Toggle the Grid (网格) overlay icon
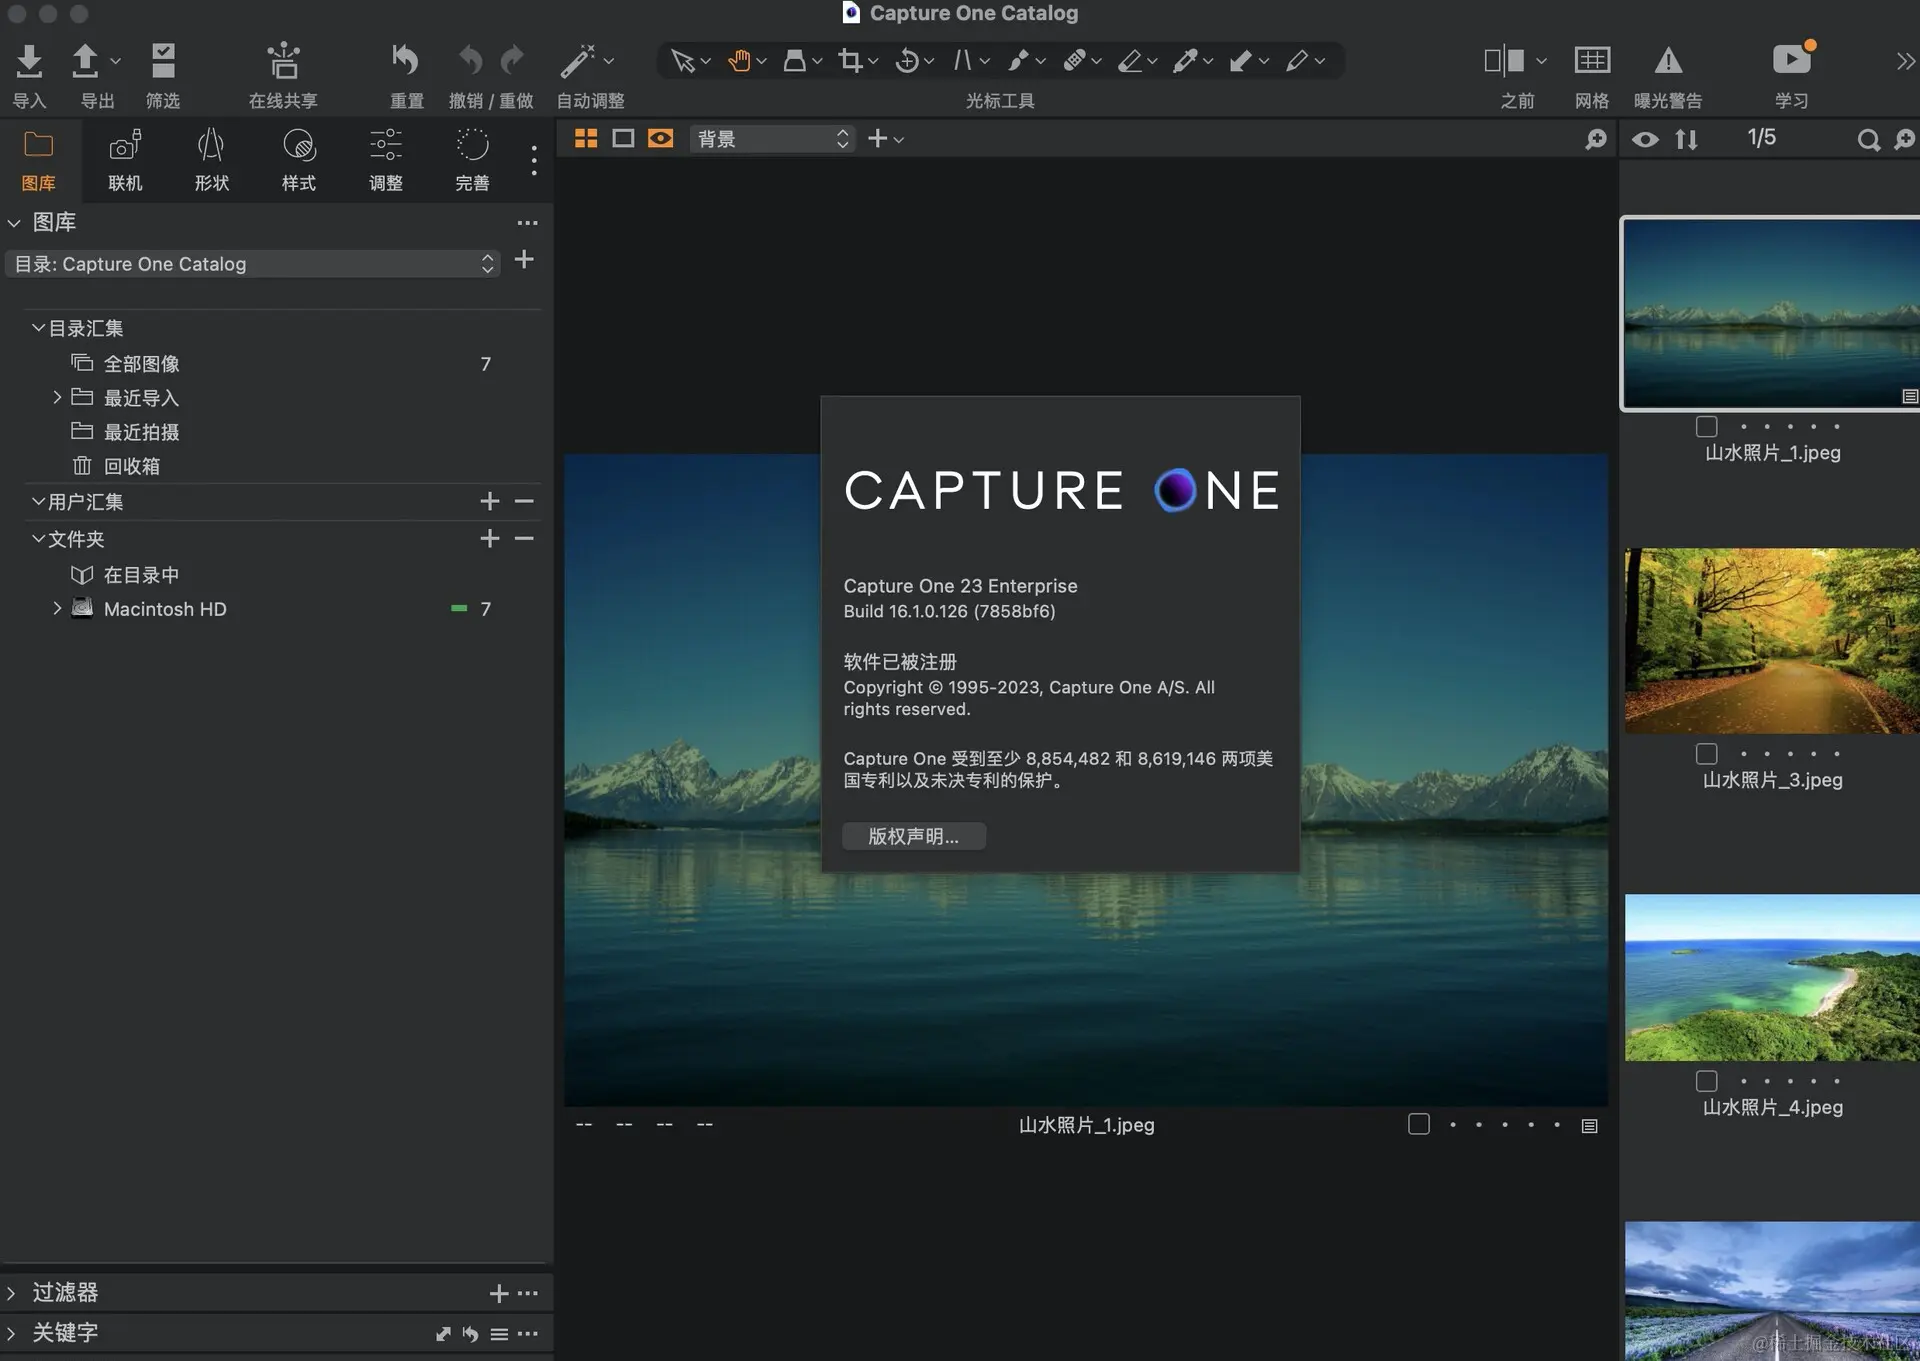Image resolution: width=1920 pixels, height=1361 pixels. click(1591, 62)
